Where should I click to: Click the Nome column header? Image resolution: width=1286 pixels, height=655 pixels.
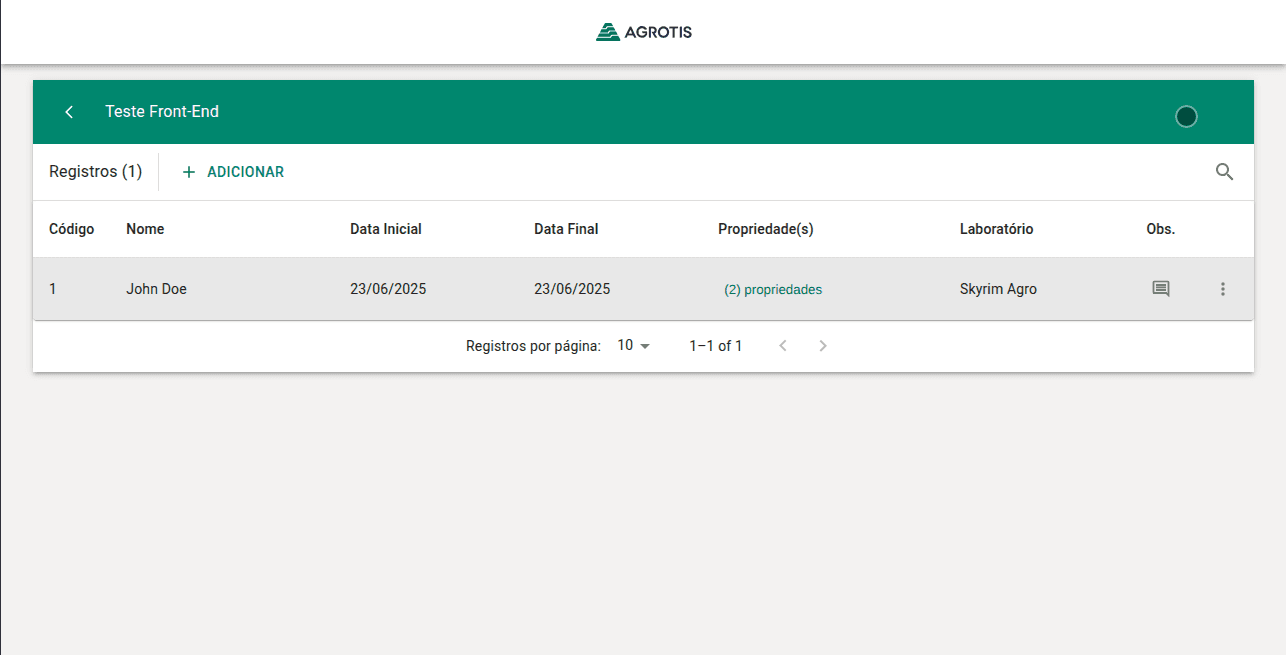pyautogui.click(x=145, y=229)
